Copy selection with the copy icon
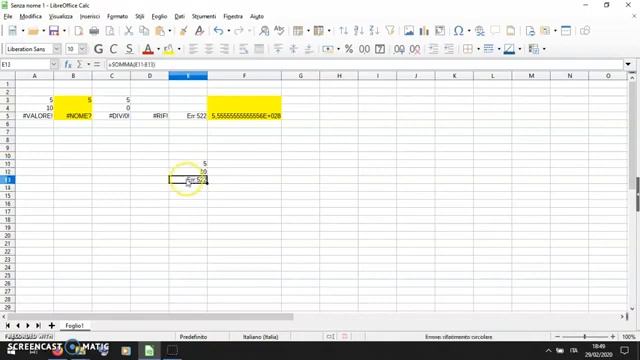 [x=144, y=31]
